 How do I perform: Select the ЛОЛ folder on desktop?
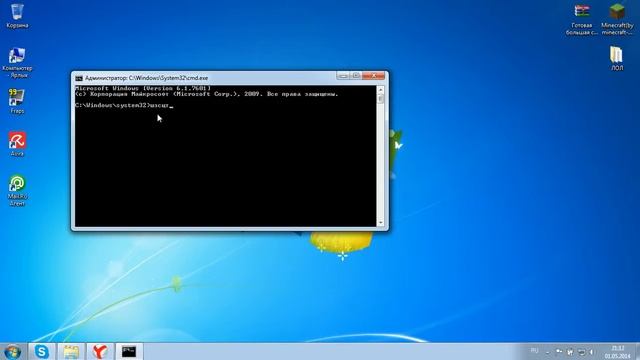[x=617, y=58]
